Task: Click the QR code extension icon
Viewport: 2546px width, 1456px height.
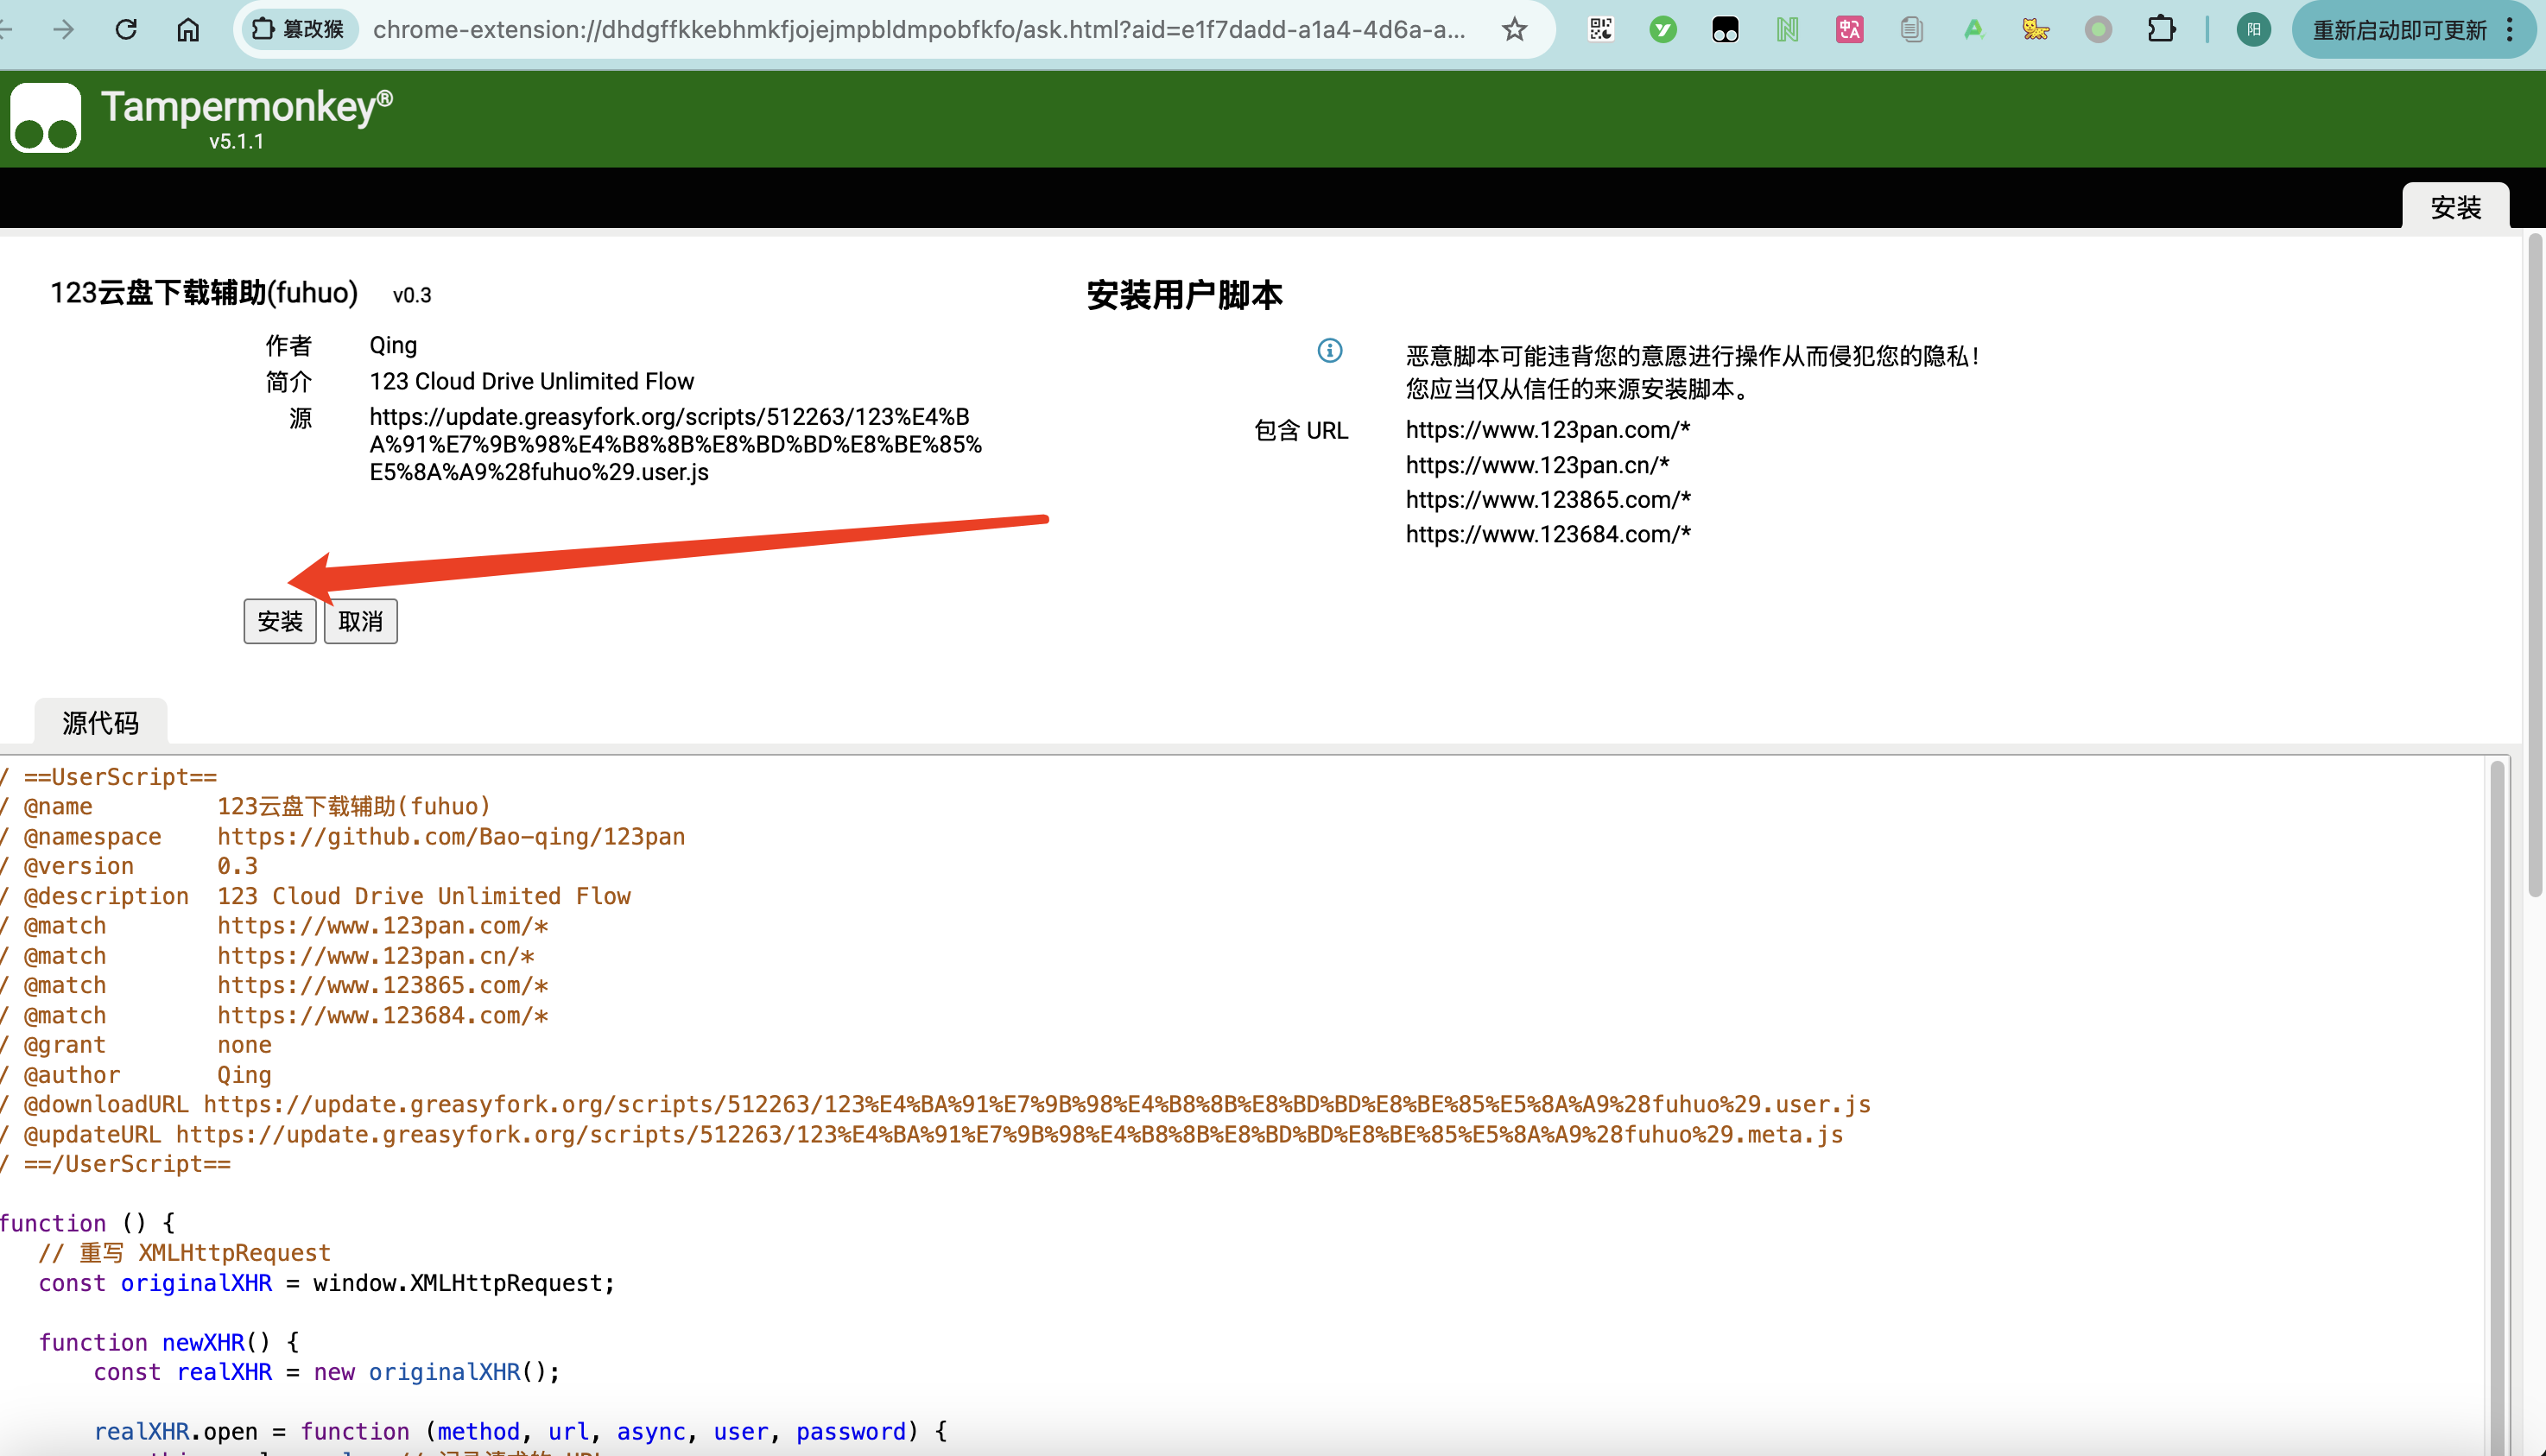Action: [1601, 30]
